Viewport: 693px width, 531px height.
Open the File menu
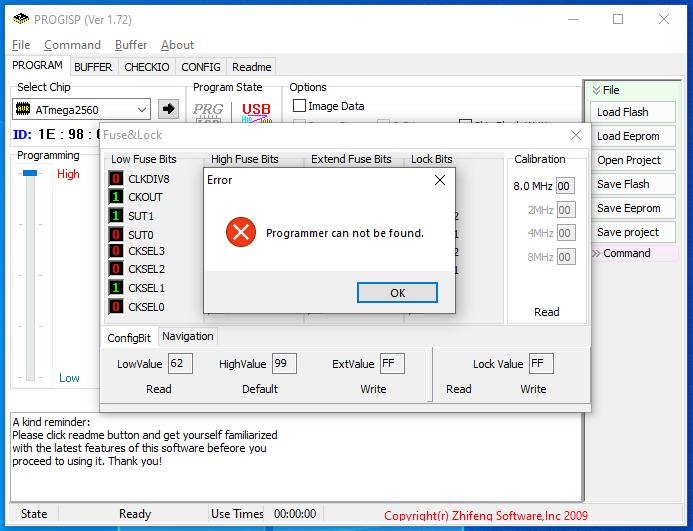[21, 45]
